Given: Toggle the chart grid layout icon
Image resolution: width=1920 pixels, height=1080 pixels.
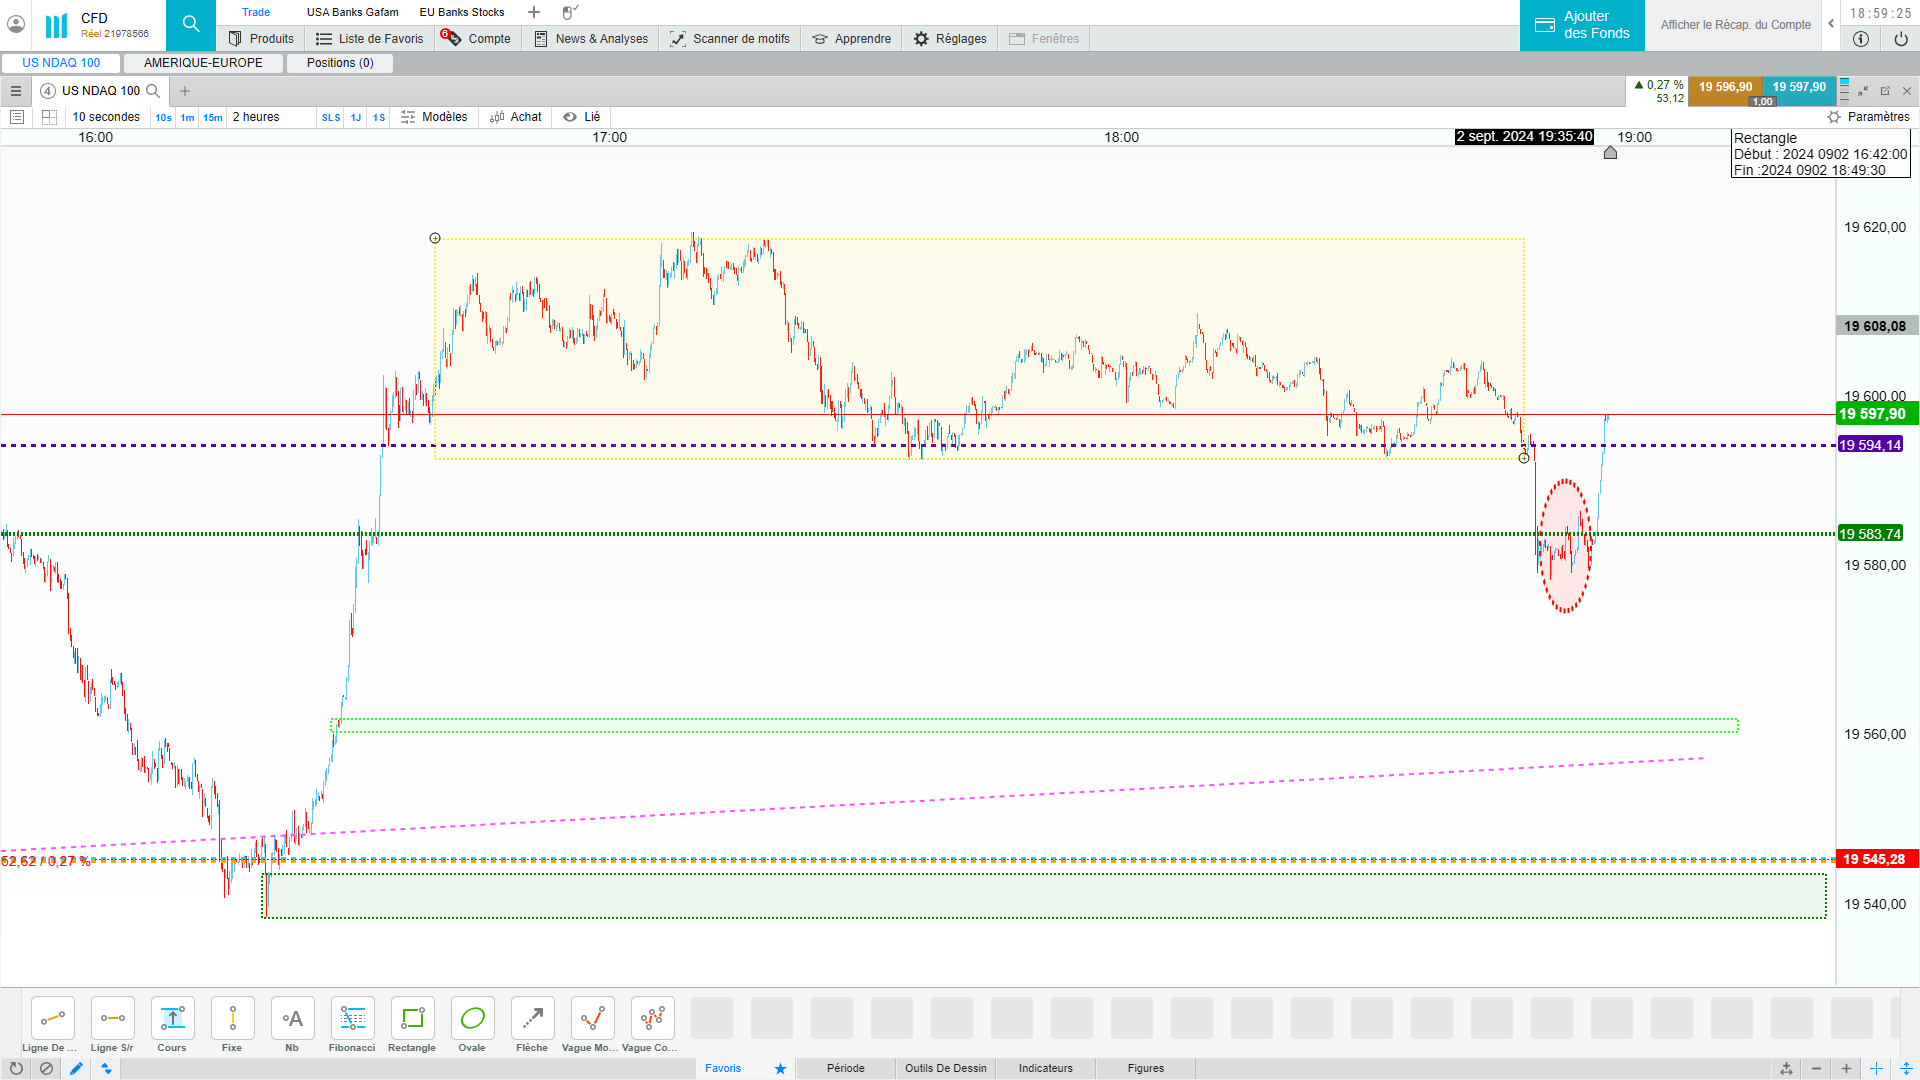Looking at the screenshot, I should (49, 117).
